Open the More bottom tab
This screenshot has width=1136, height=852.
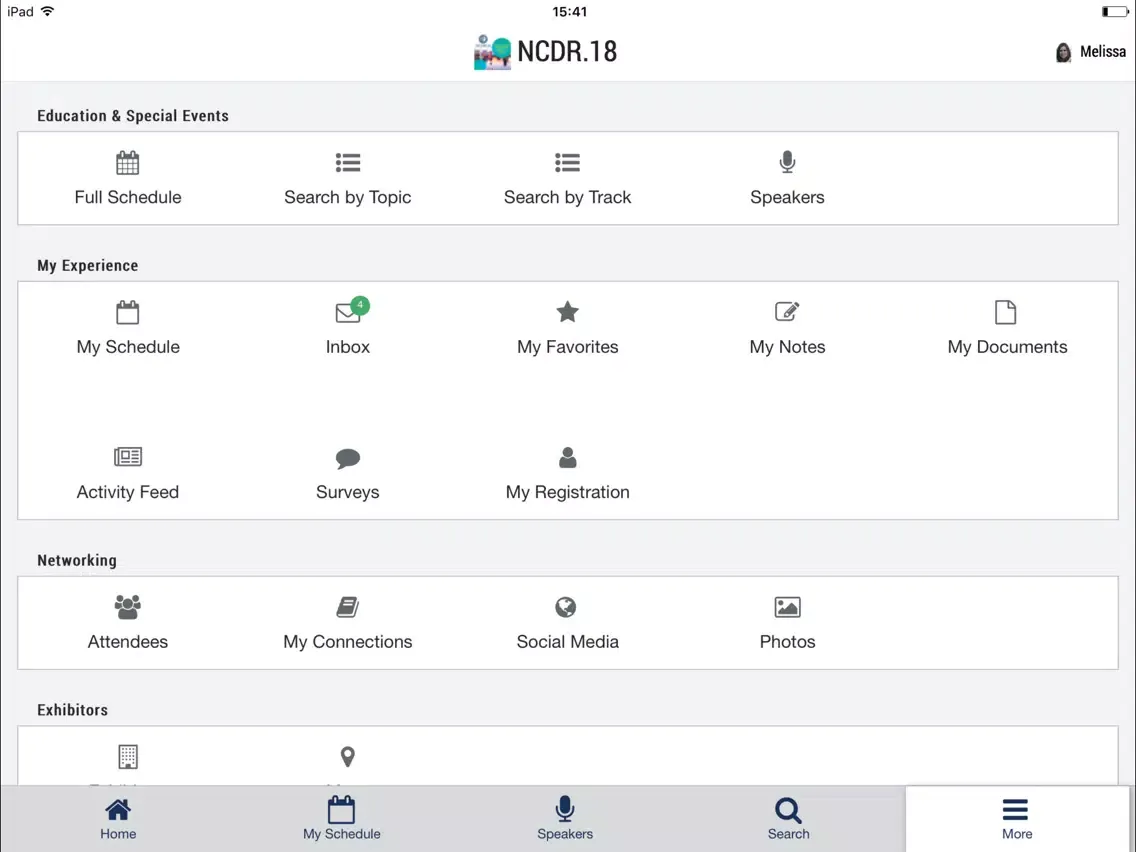click(x=1016, y=819)
